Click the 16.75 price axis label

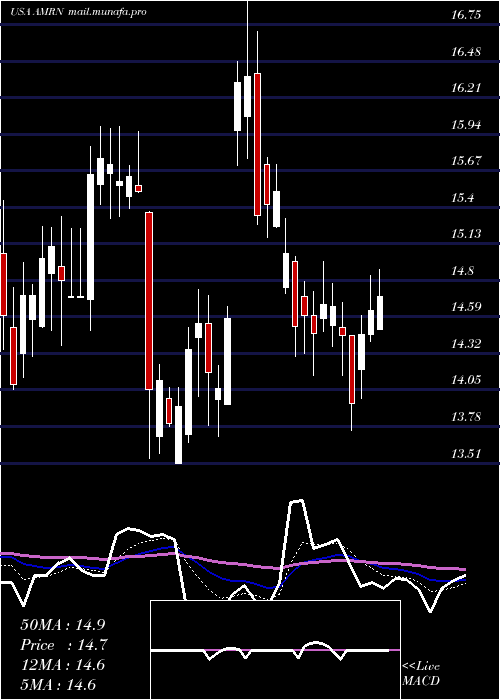point(466,15)
